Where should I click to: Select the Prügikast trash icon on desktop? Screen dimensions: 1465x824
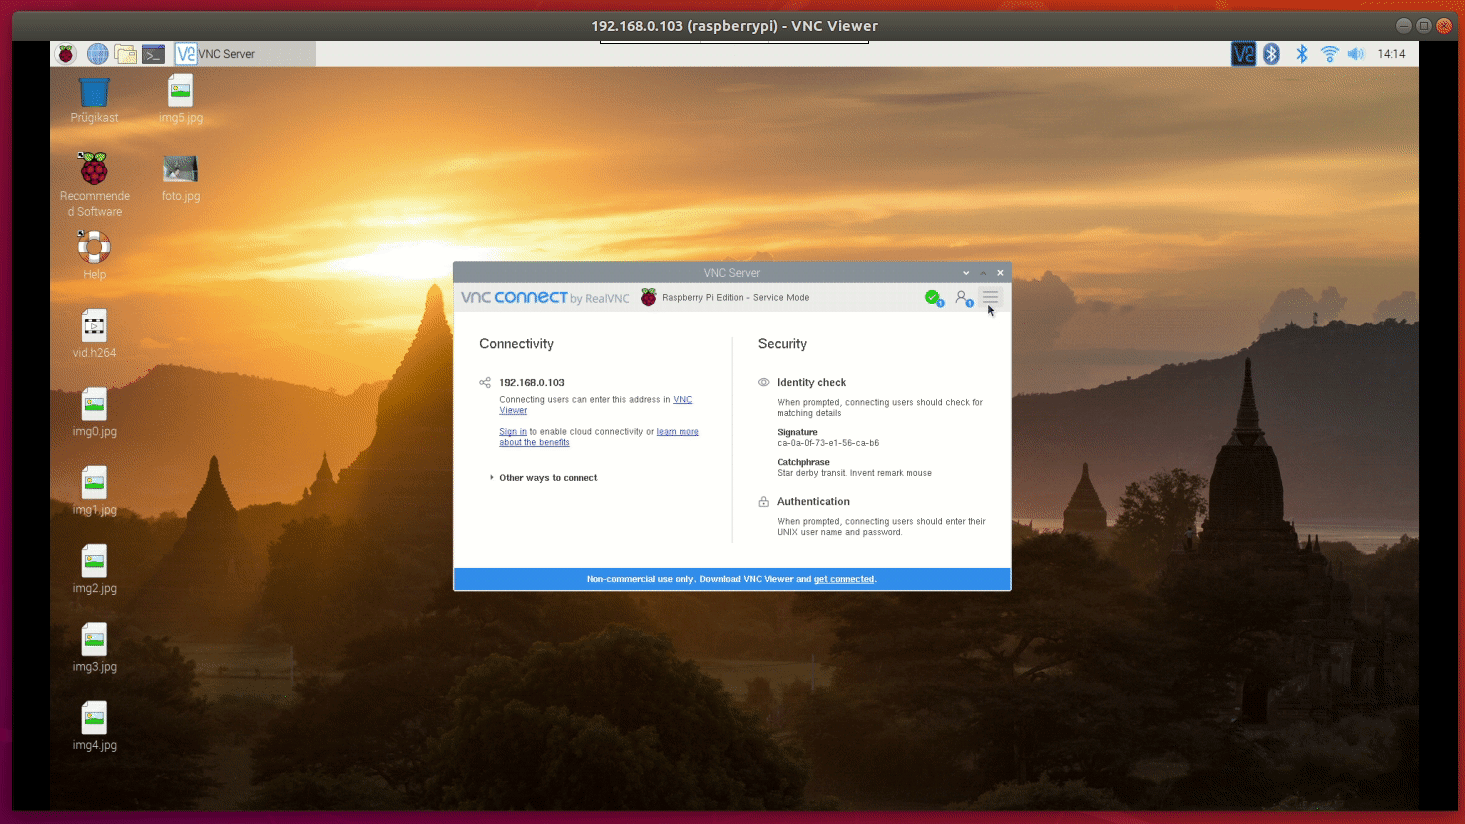tap(94, 94)
